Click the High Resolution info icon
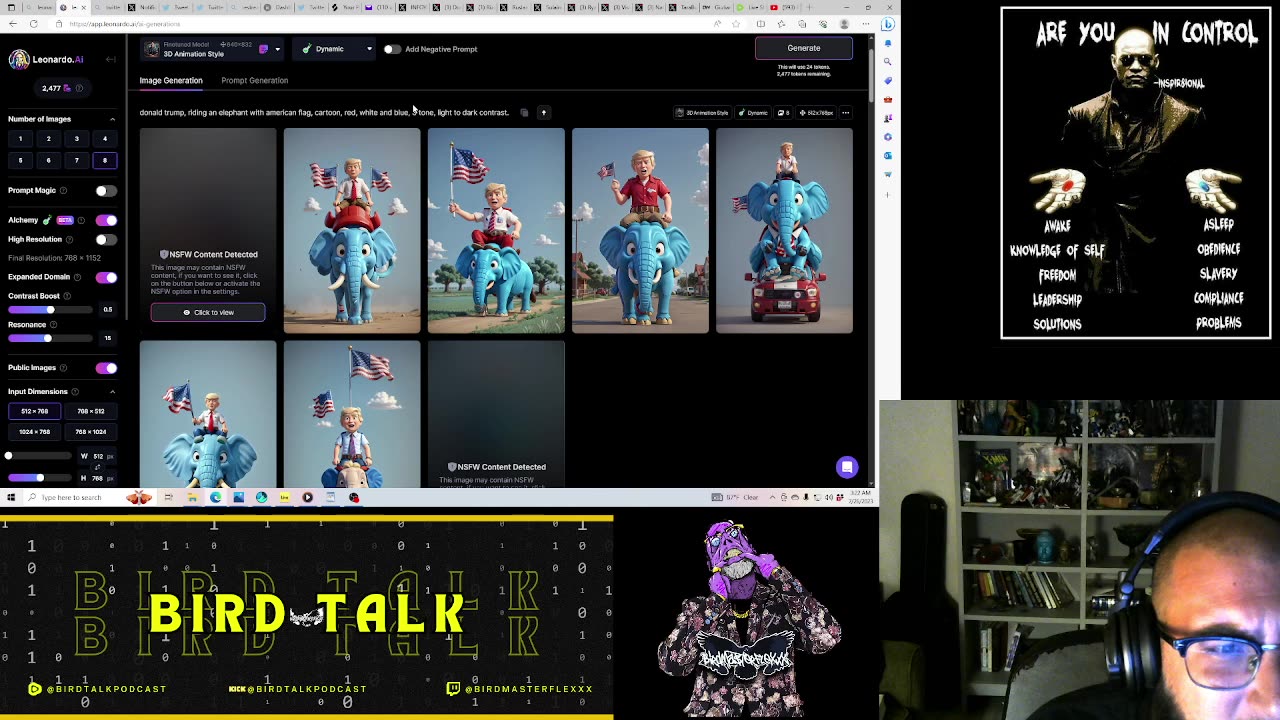 click(69, 239)
